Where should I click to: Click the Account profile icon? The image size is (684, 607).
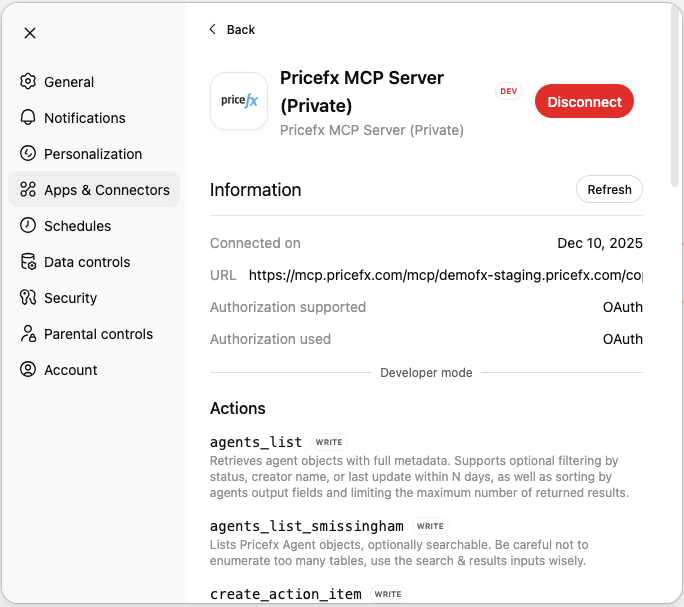[28, 370]
